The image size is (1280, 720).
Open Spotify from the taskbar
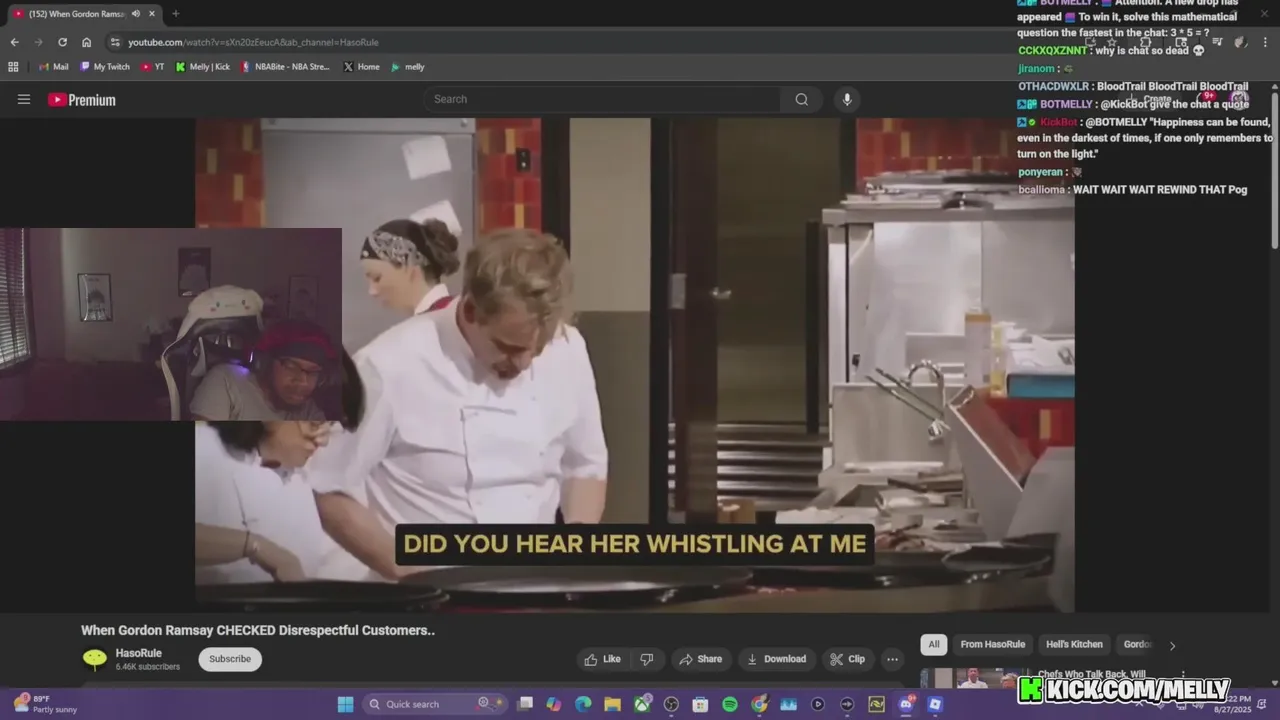(x=730, y=704)
